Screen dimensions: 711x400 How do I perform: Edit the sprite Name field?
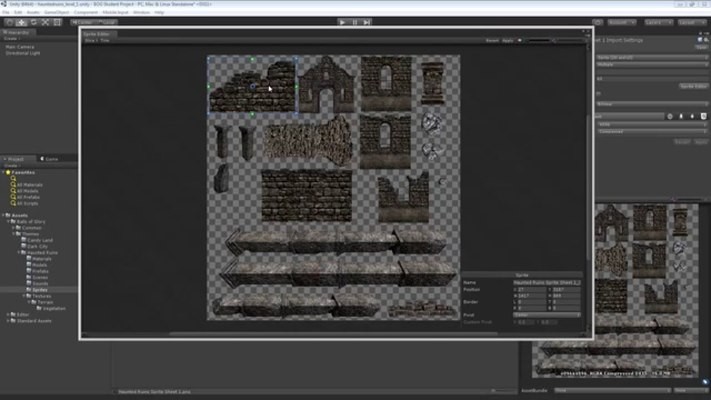tap(547, 283)
